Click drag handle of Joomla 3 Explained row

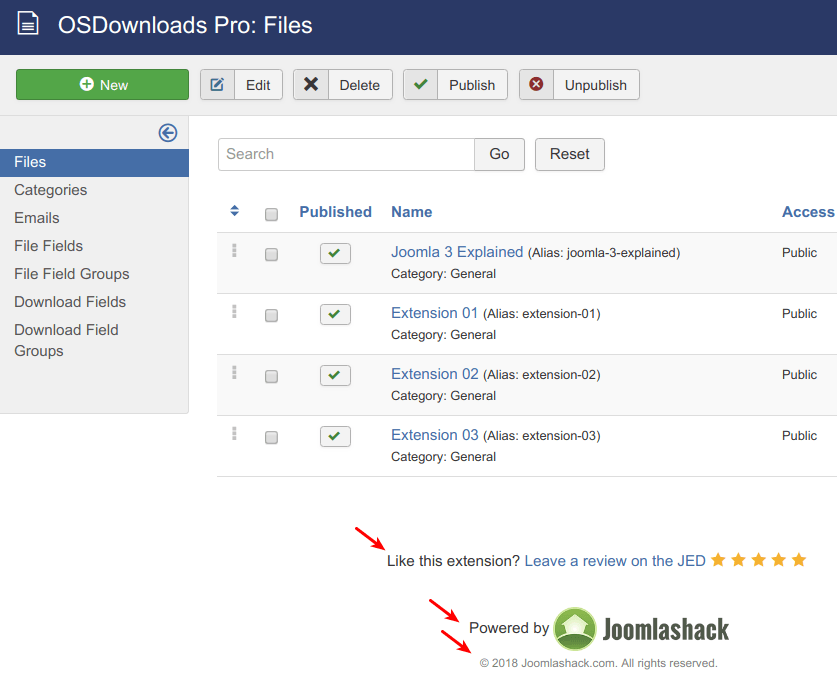[234, 250]
